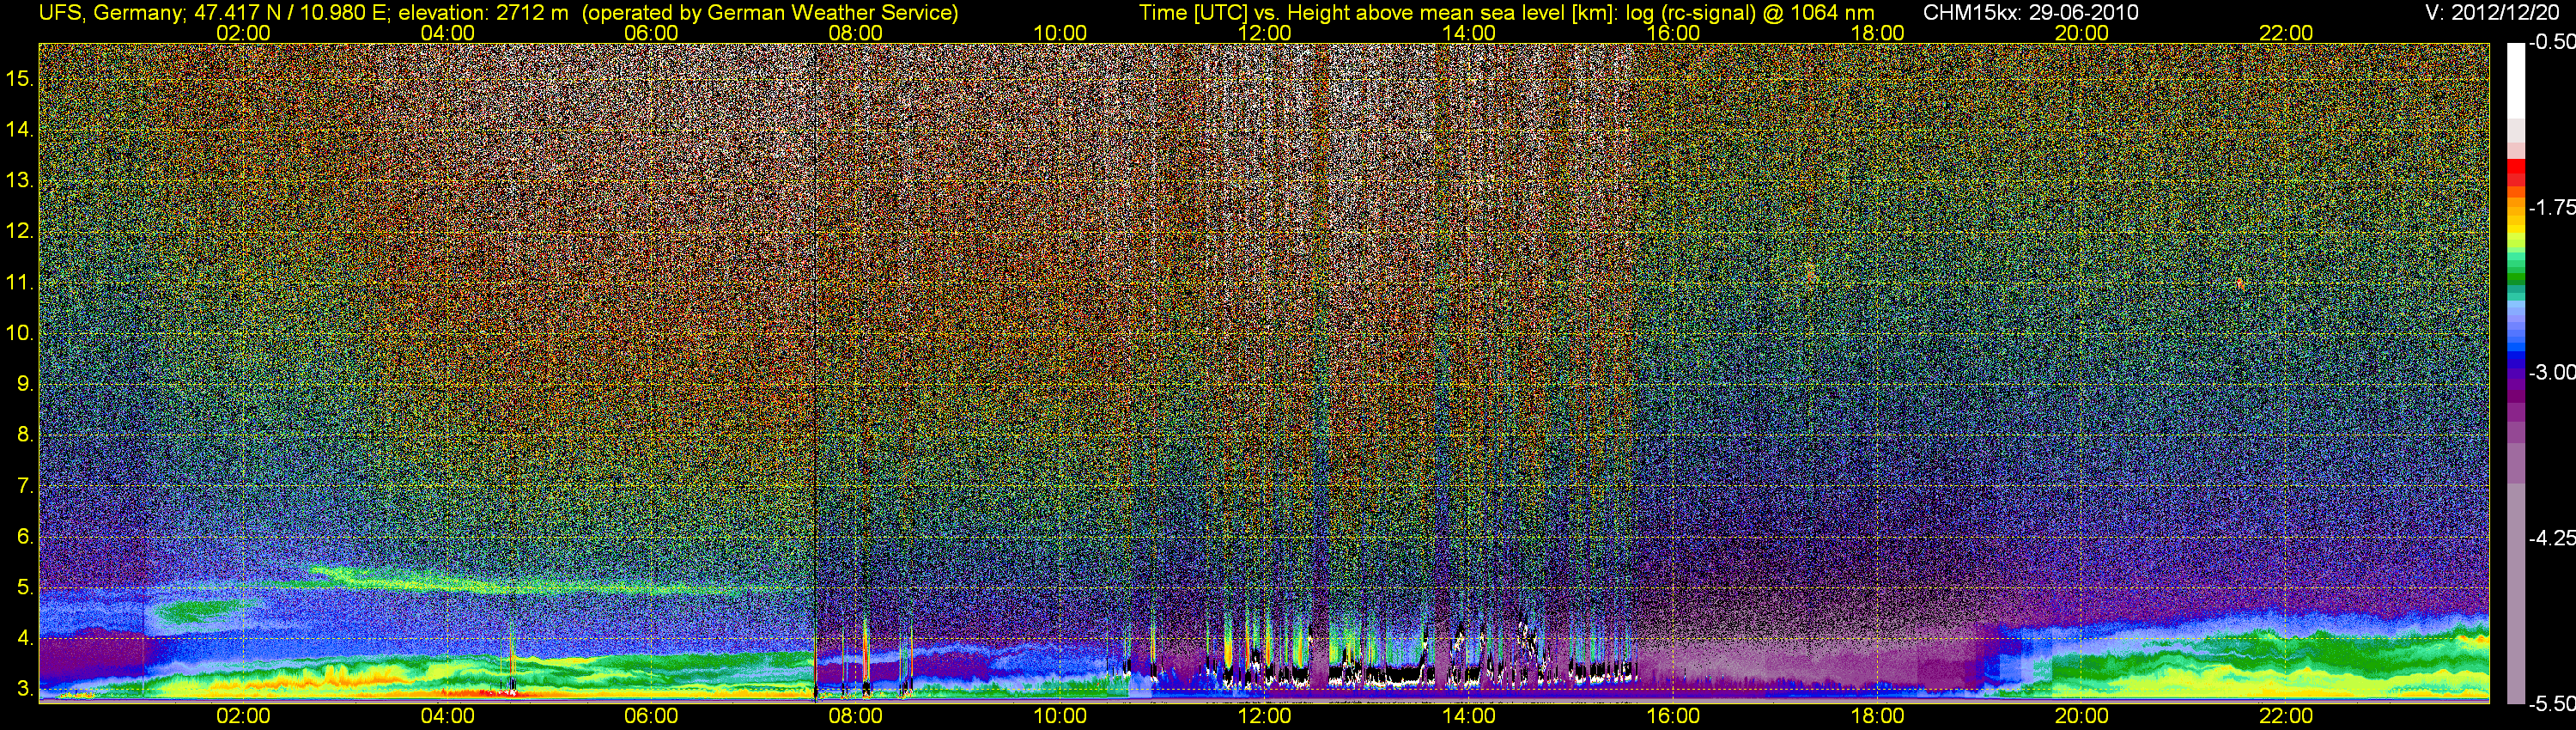
Task: Click the '7.' height axis label
Action: (x=25, y=486)
